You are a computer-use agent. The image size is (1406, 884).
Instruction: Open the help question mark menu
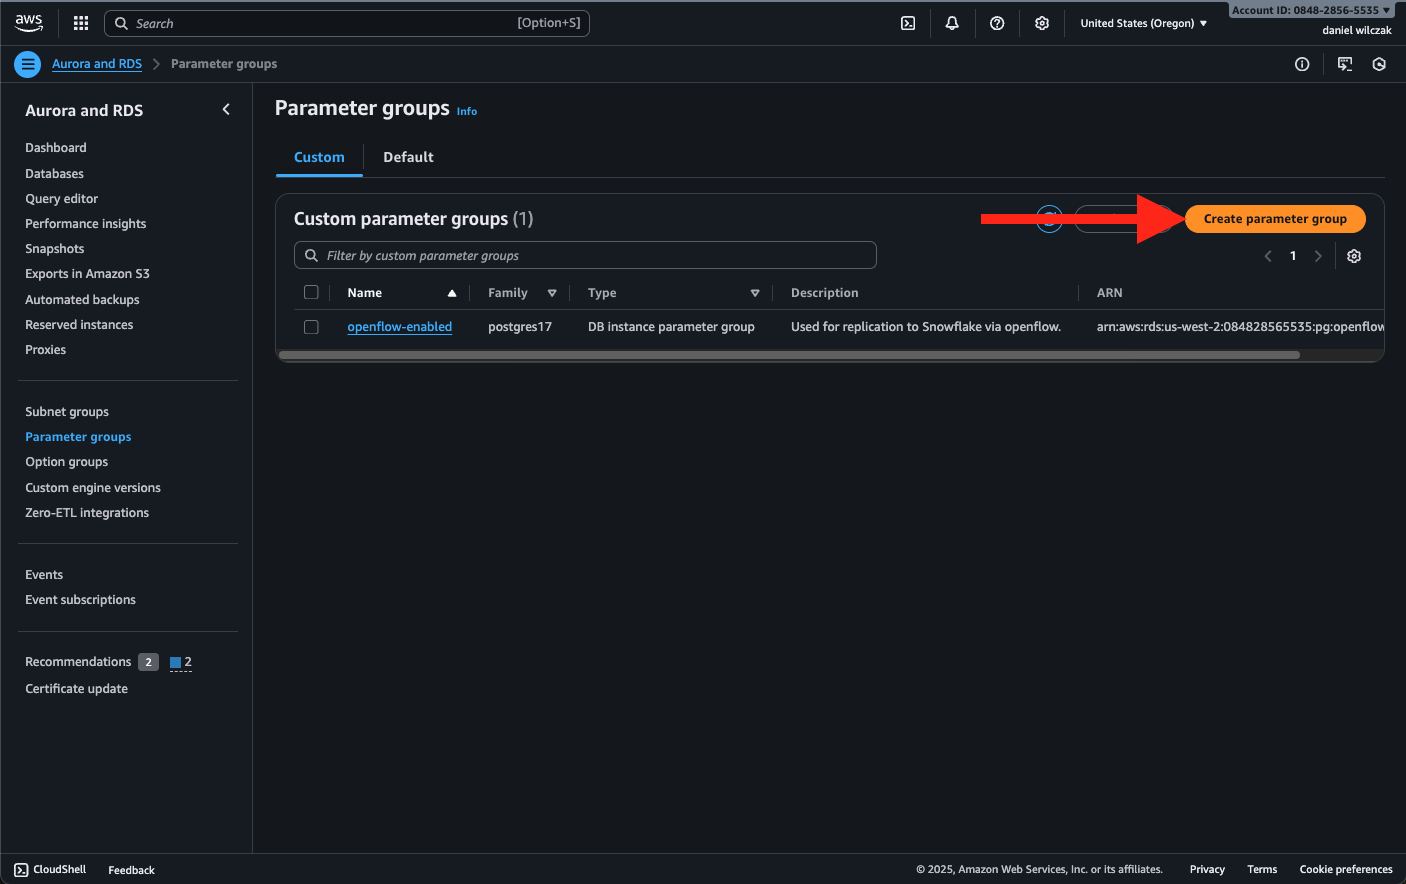point(997,23)
